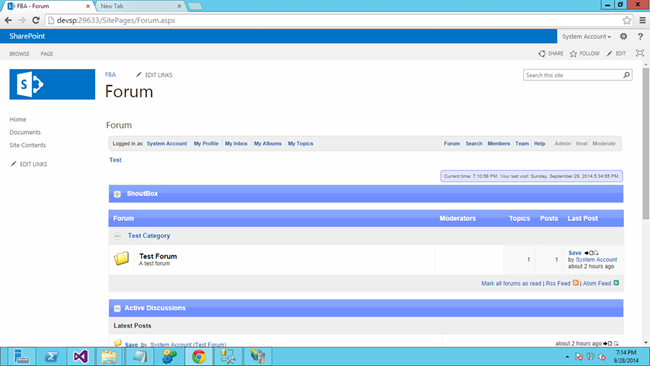Open Chrome menu hamburger icon
650x366 pixels.
(x=642, y=20)
